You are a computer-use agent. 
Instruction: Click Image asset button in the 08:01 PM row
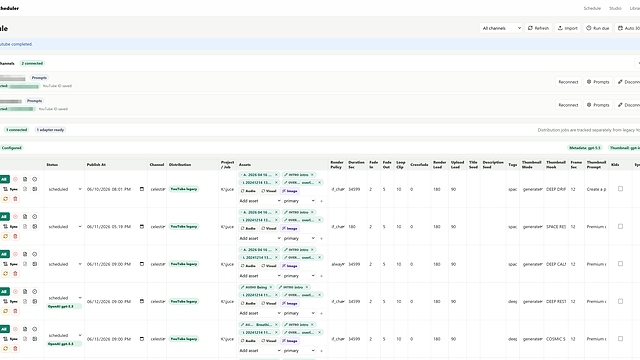click(x=290, y=191)
